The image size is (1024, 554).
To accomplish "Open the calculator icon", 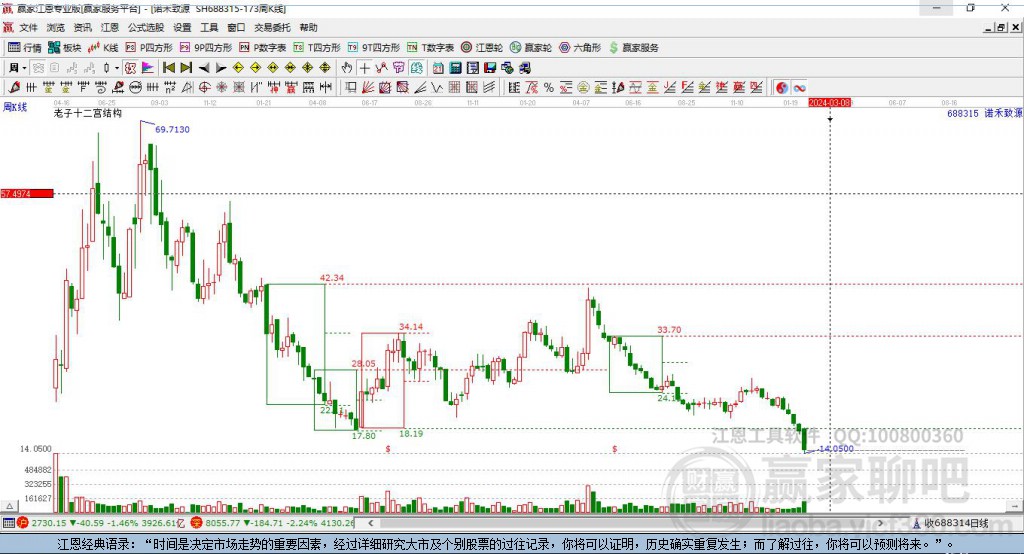I will coord(456,68).
